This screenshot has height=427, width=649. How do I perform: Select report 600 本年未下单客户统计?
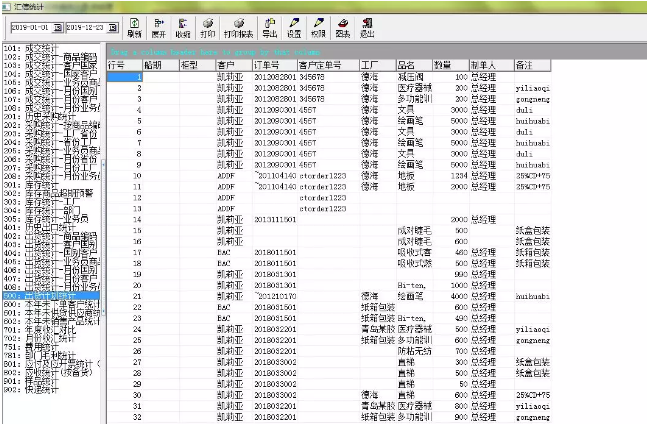[51, 304]
